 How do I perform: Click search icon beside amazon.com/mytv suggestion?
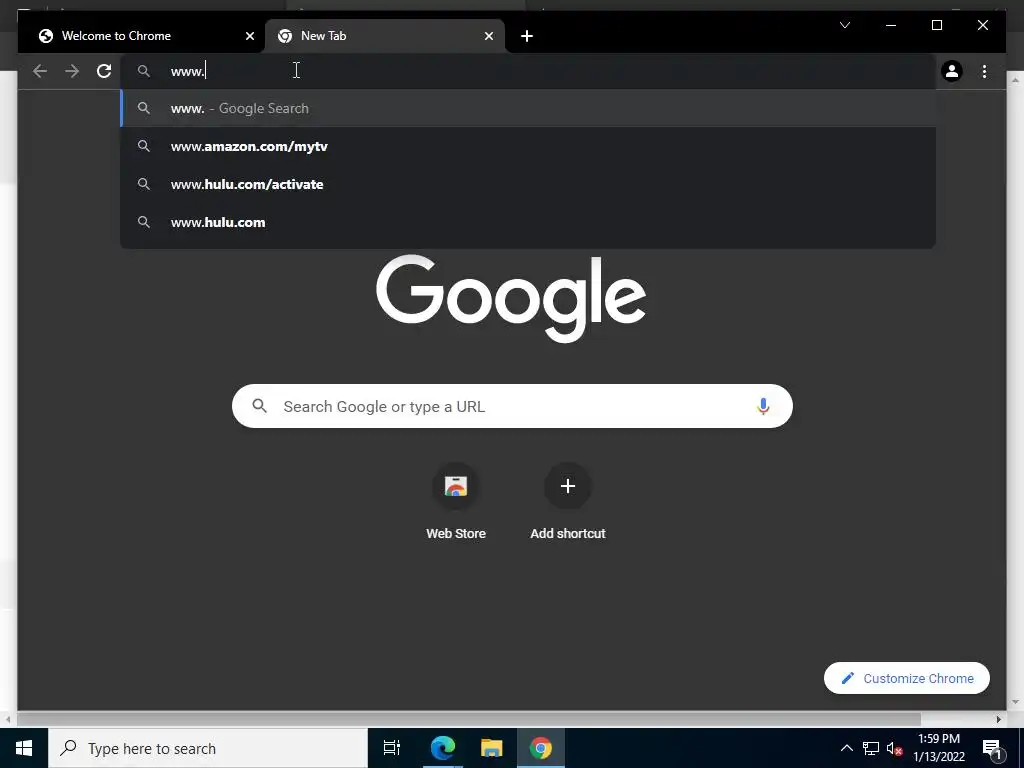tap(144, 146)
